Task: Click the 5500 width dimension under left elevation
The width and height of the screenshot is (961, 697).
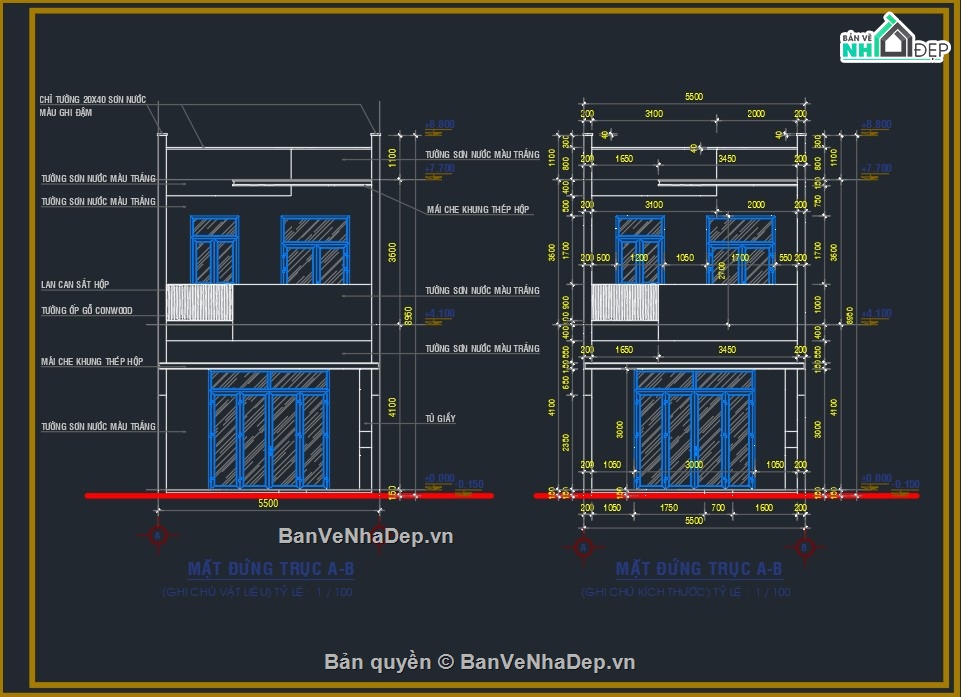Action: tap(268, 503)
